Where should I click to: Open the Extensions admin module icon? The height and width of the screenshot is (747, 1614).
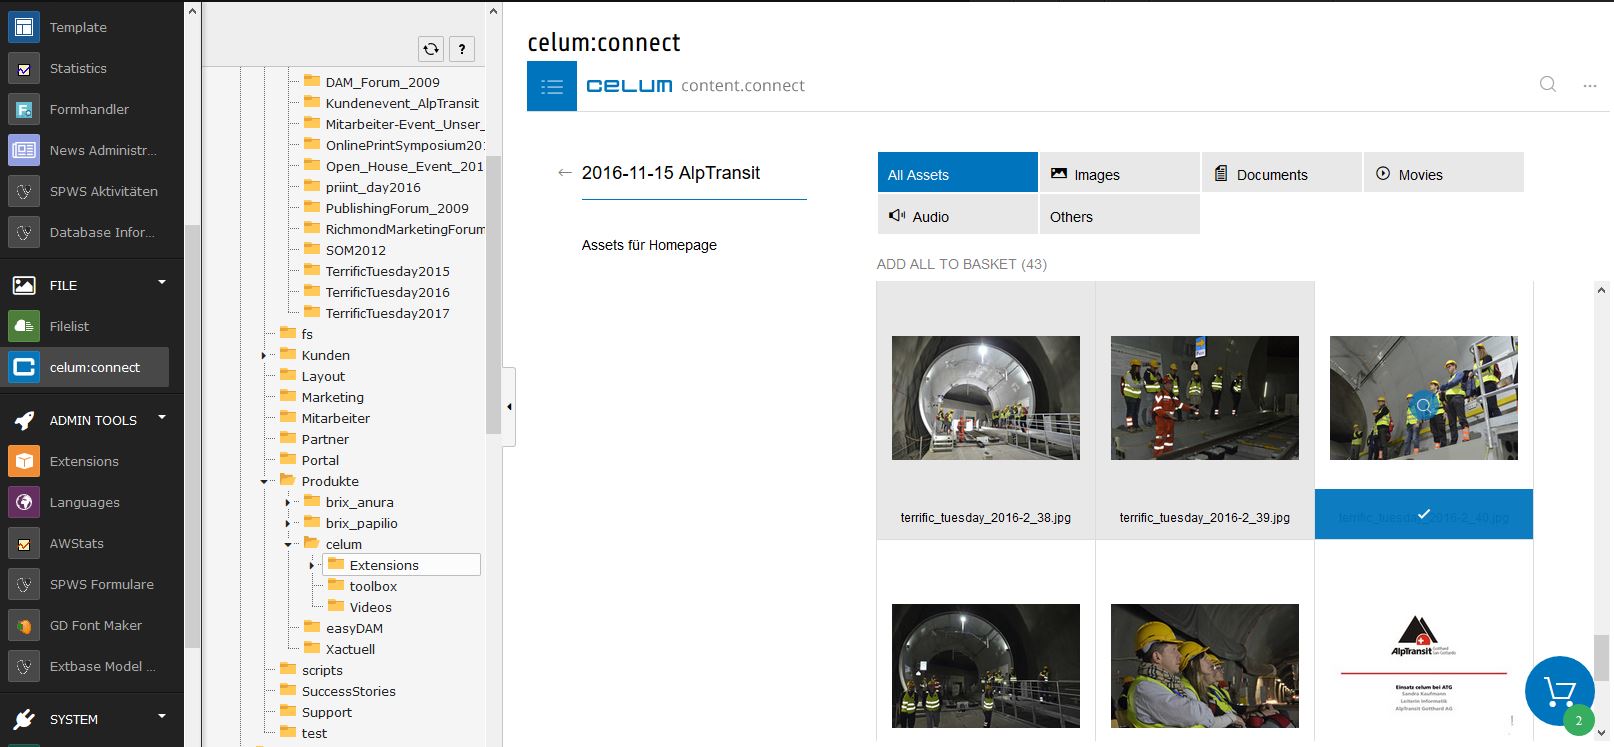point(24,461)
